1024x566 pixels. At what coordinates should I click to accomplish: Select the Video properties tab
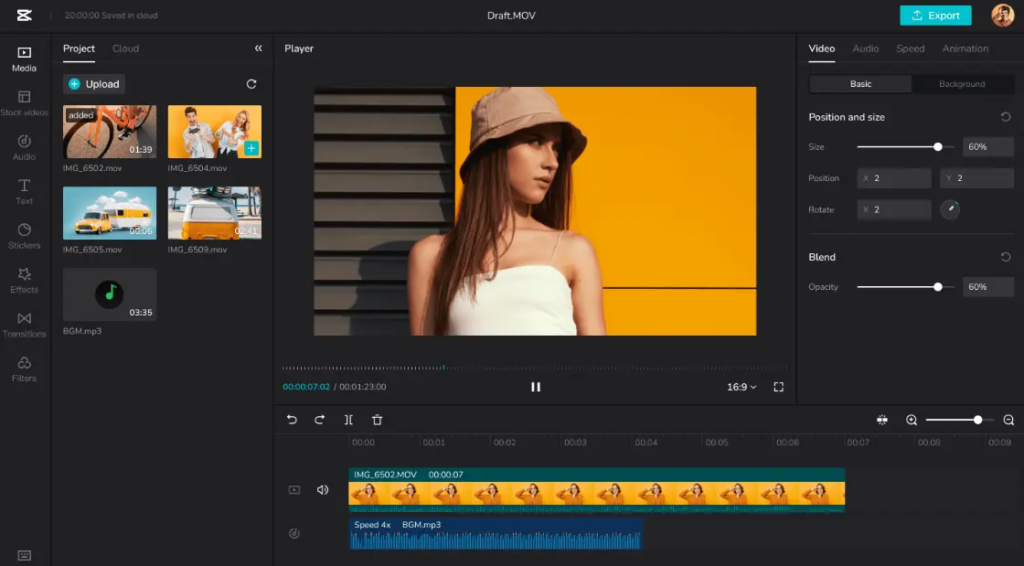tap(822, 49)
